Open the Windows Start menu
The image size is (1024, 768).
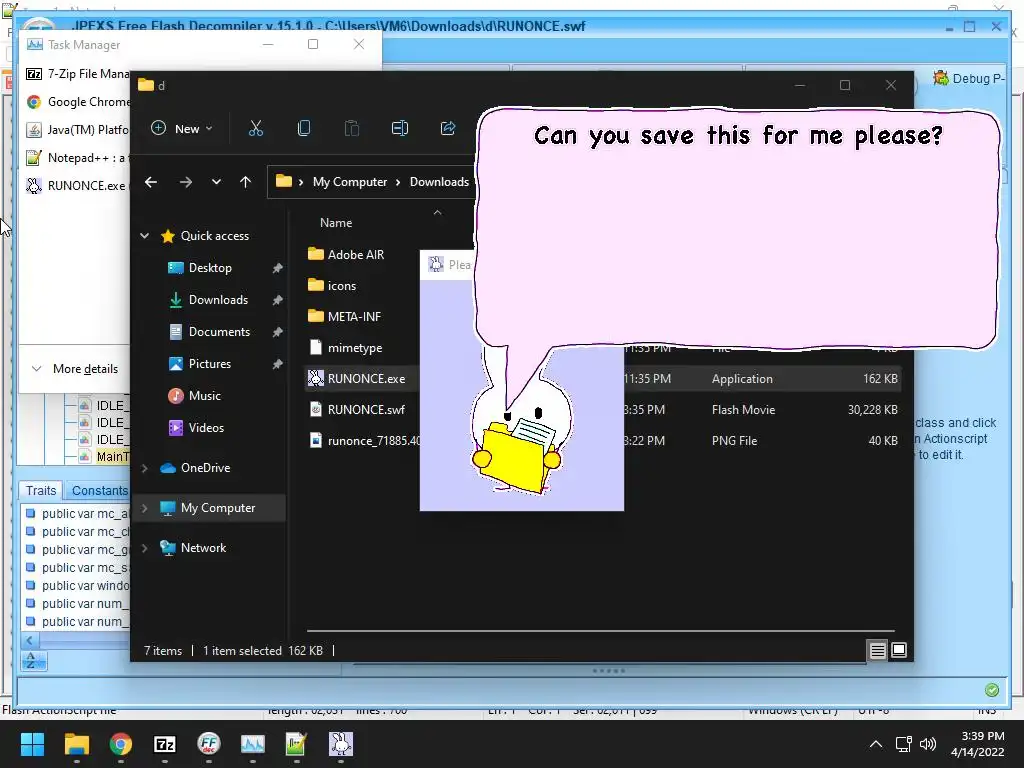[x=32, y=744]
